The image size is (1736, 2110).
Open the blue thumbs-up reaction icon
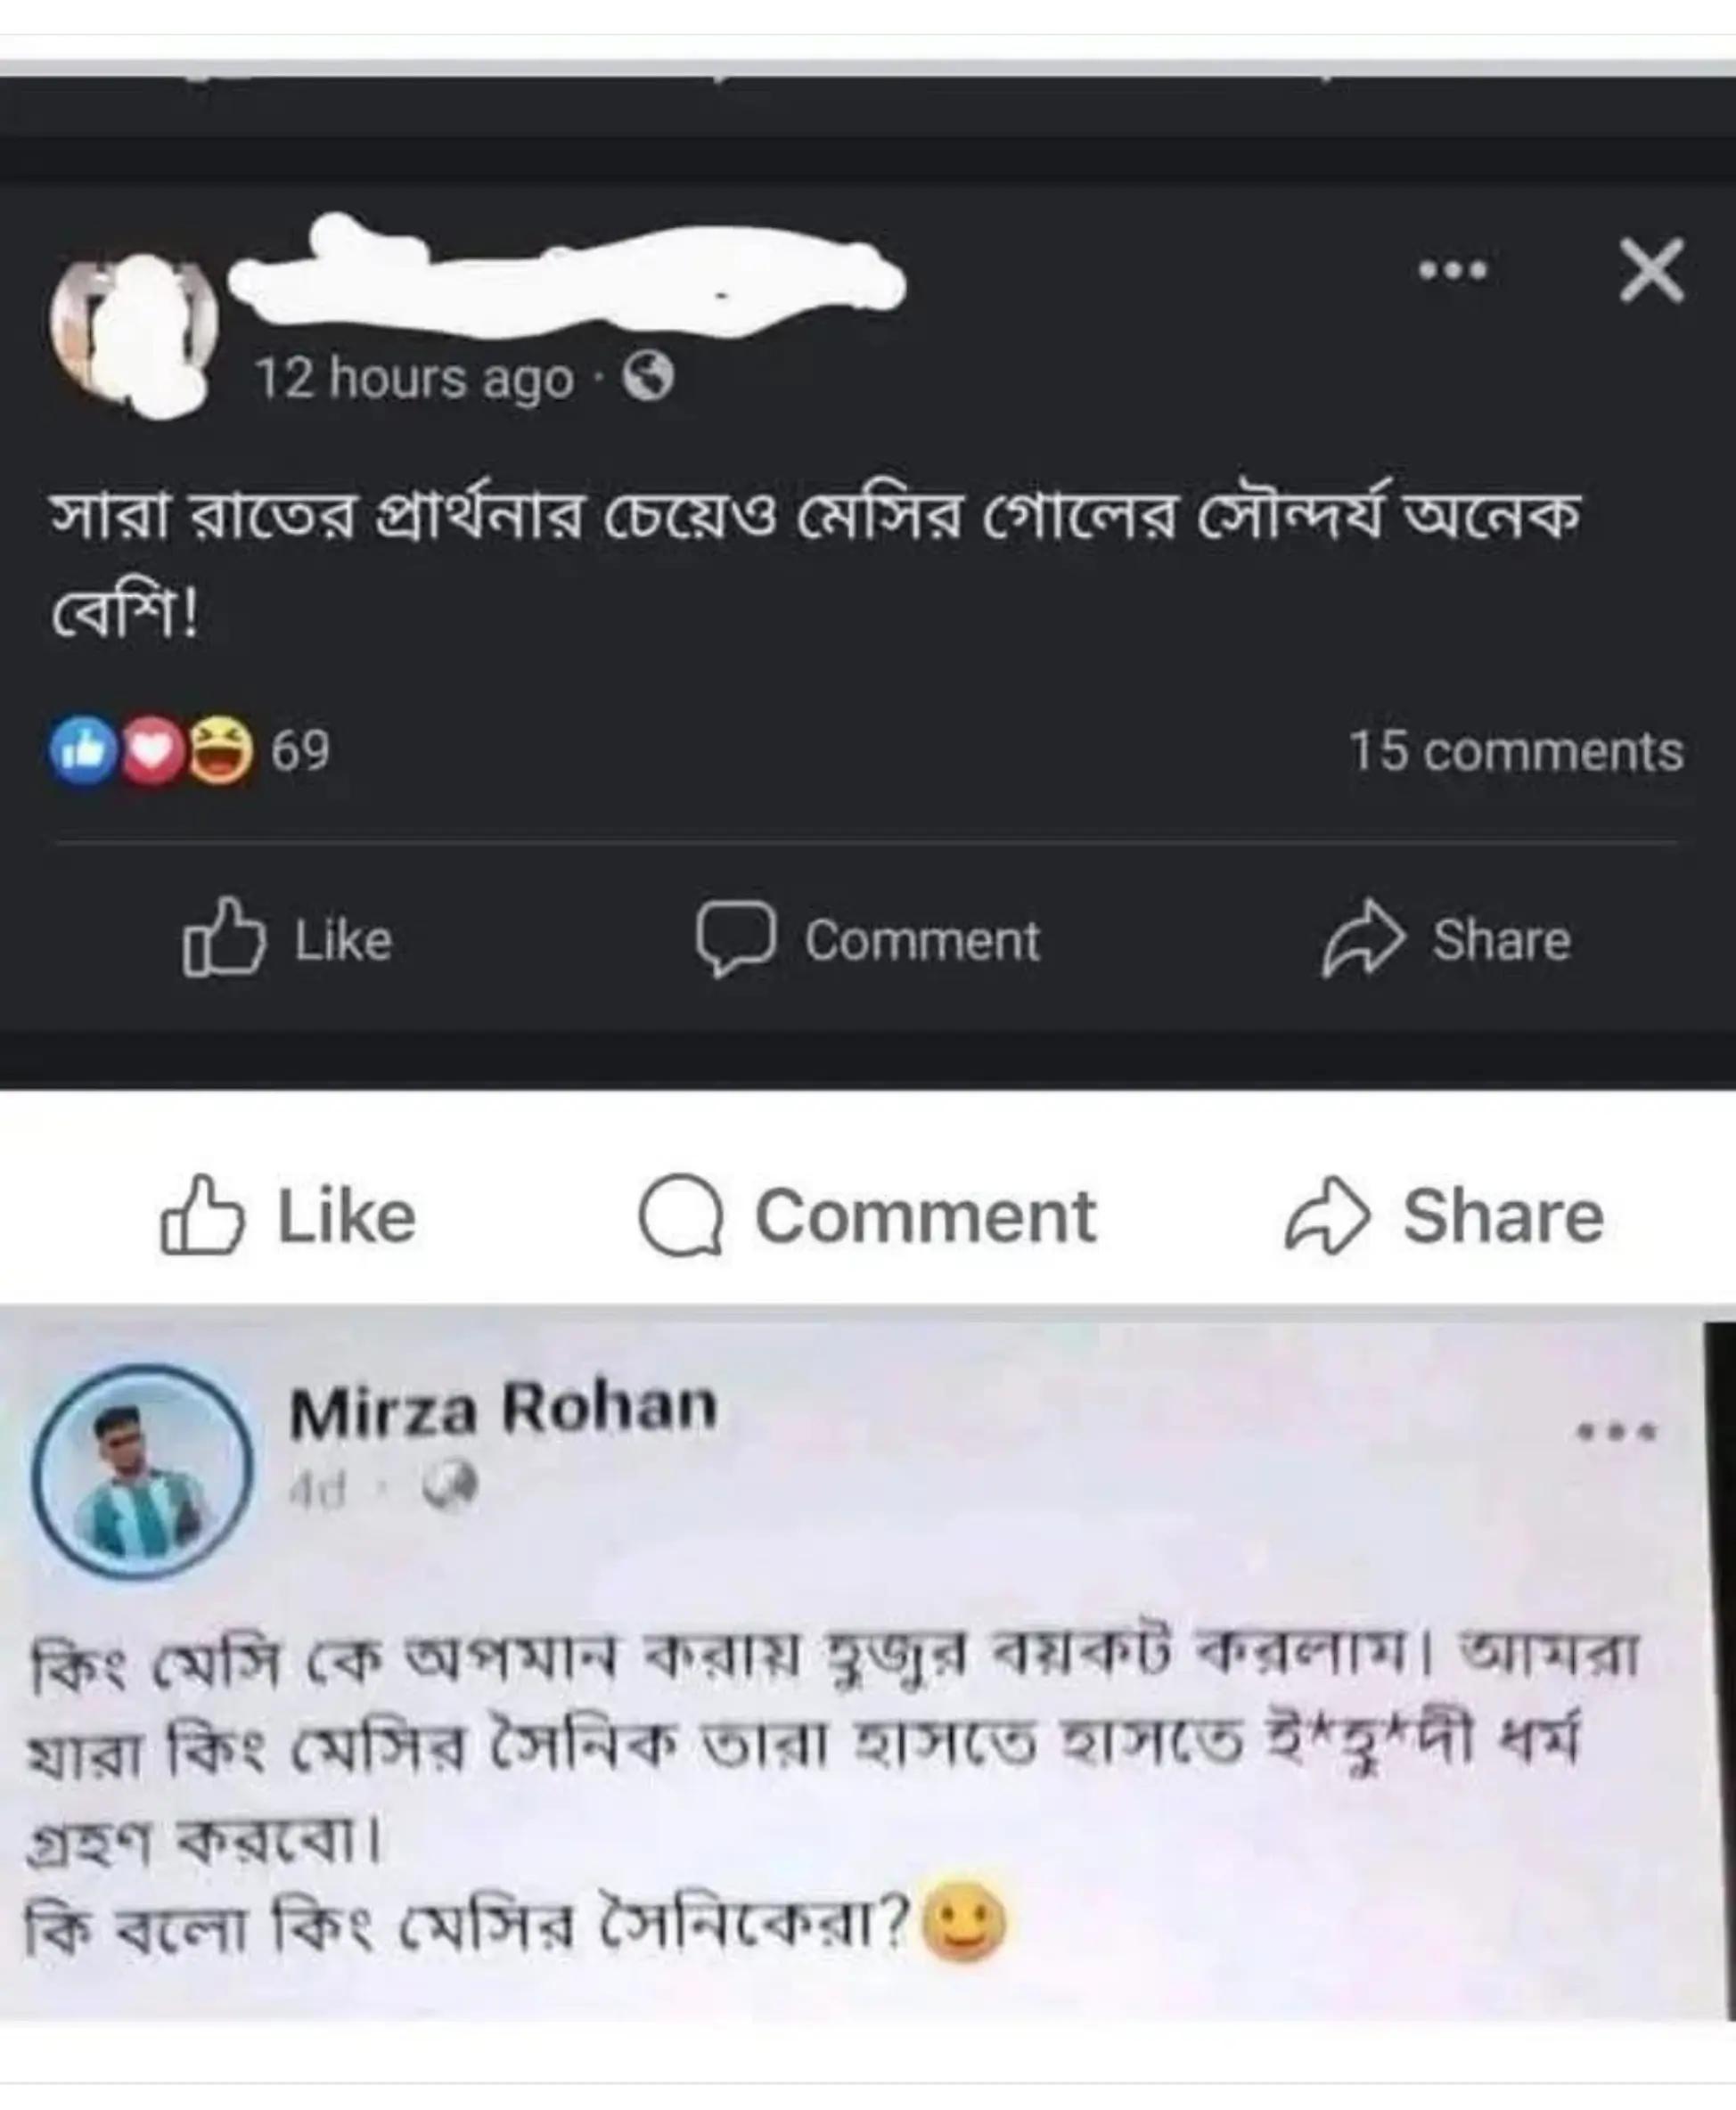pyautogui.click(x=83, y=750)
